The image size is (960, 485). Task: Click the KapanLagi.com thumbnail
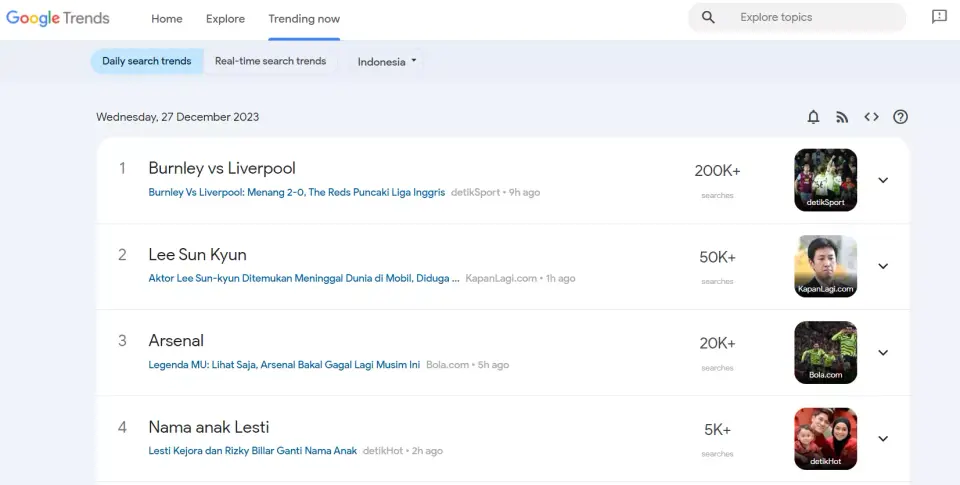(x=825, y=266)
